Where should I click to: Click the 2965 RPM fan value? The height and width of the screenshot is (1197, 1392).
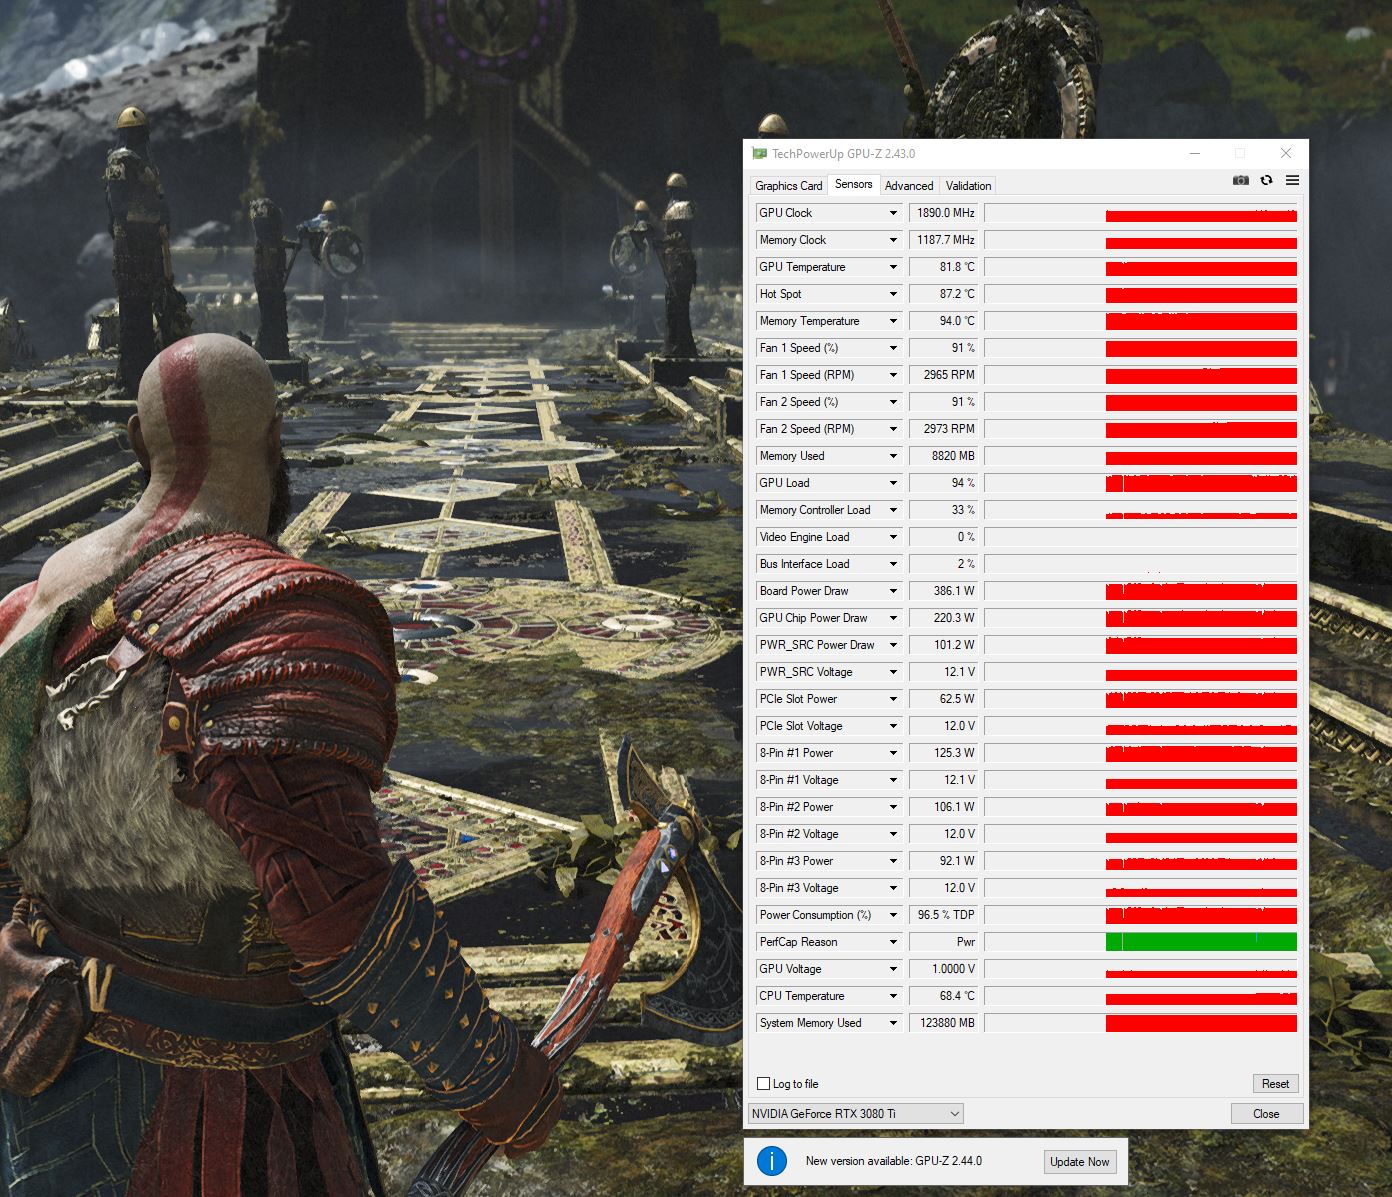[x=943, y=375]
